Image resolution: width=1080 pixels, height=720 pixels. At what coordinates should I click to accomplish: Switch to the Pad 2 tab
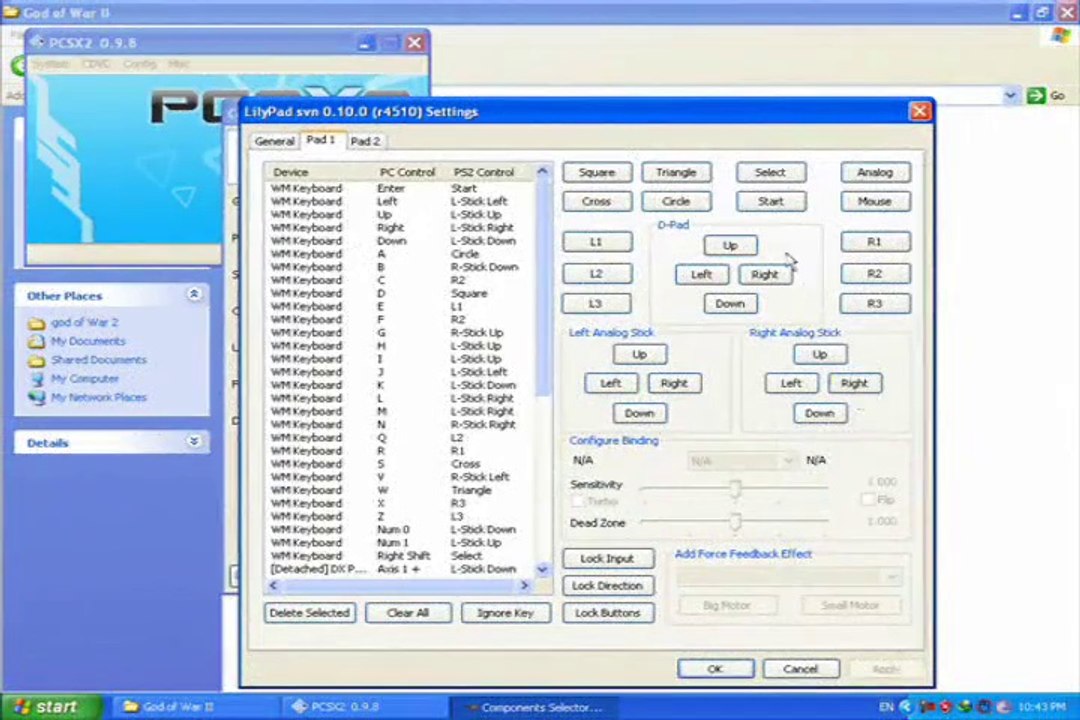click(x=365, y=141)
